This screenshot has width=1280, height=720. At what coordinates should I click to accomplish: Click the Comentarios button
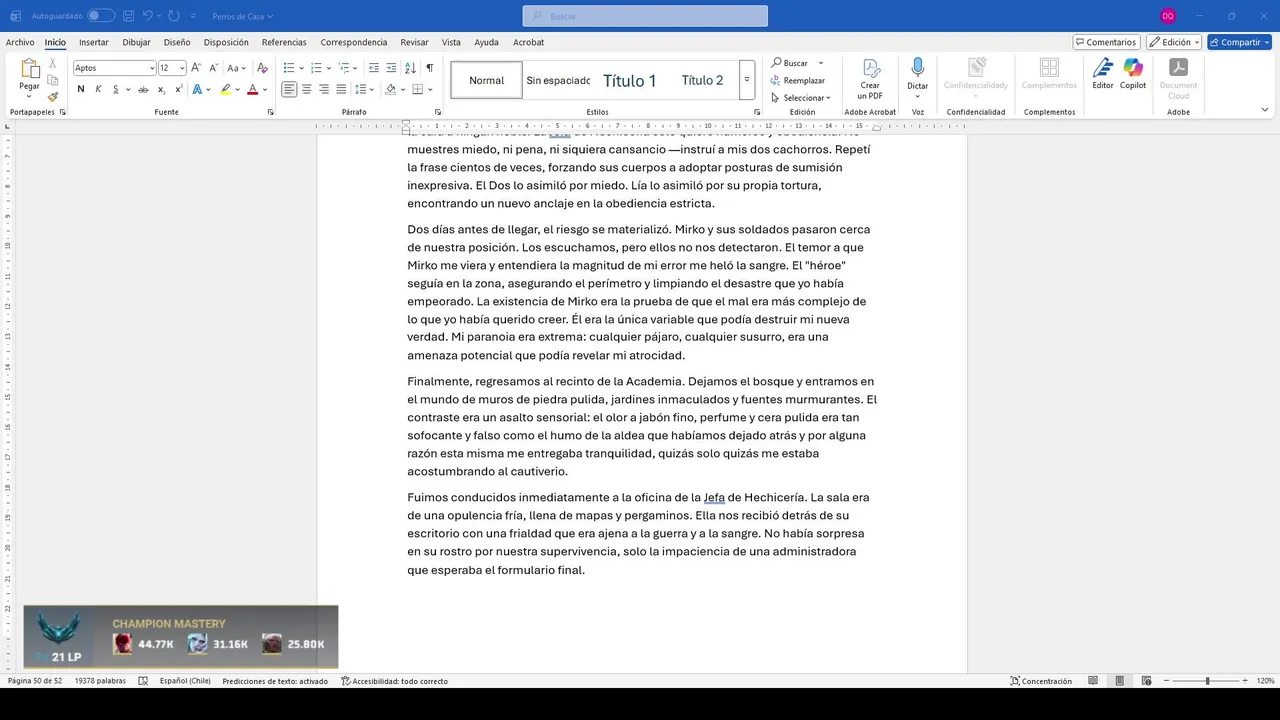point(1107,42)
